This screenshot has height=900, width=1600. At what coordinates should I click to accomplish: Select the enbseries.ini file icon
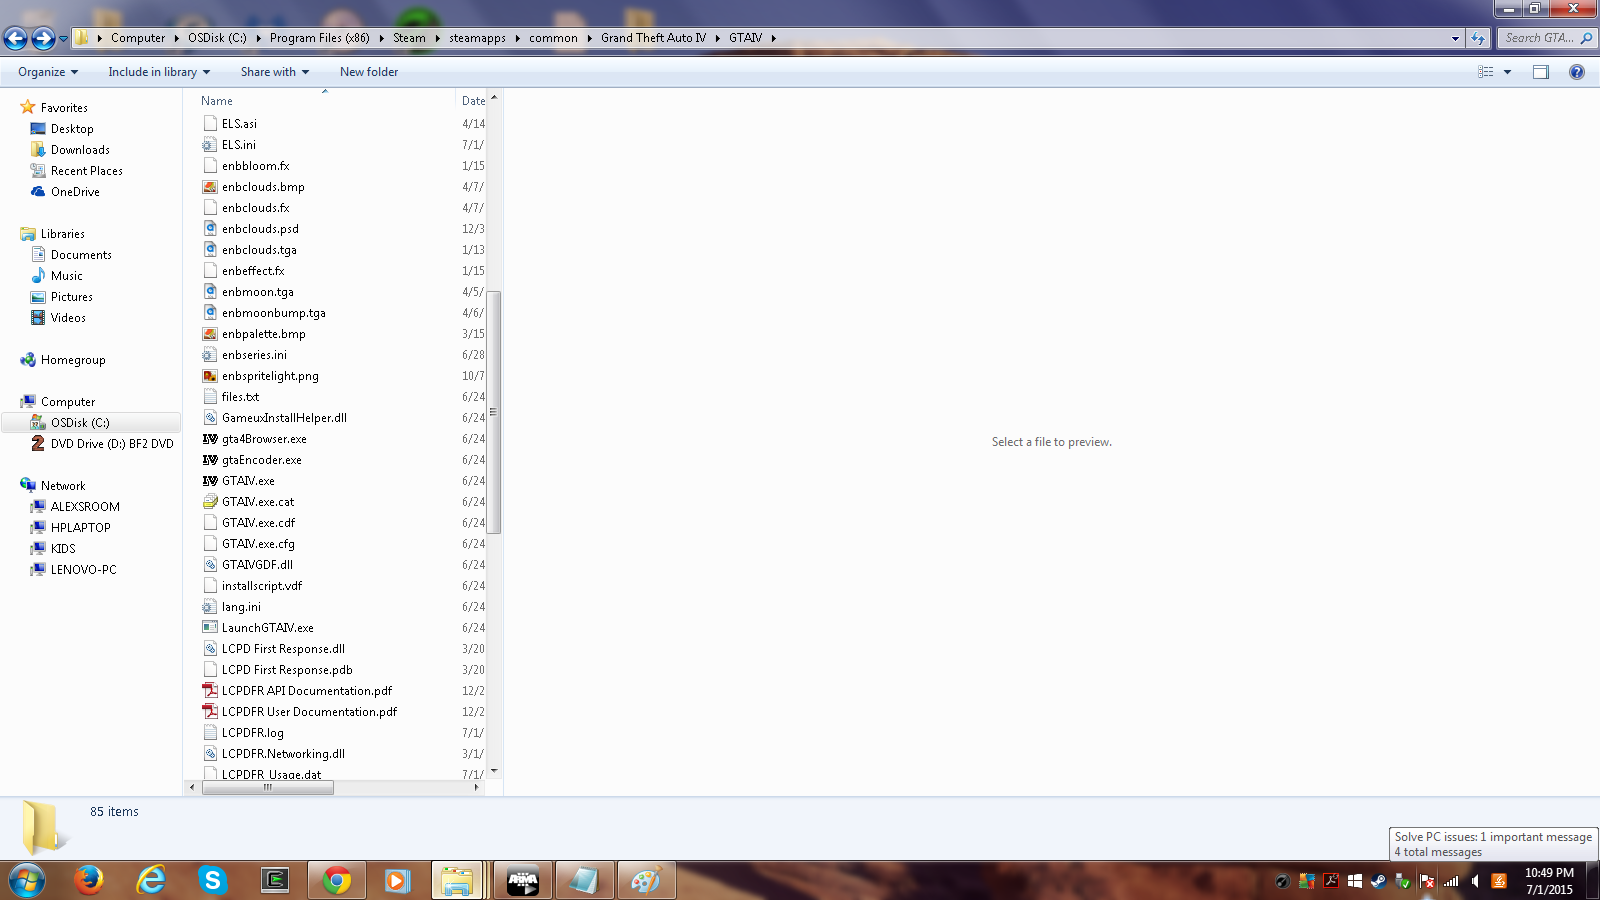point(210,355)
